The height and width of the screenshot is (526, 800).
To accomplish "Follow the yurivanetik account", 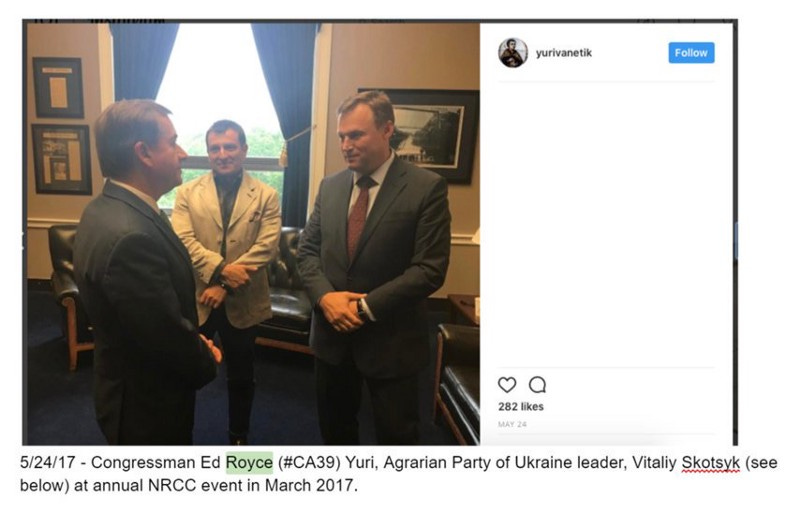I will [x=691, y=53].
